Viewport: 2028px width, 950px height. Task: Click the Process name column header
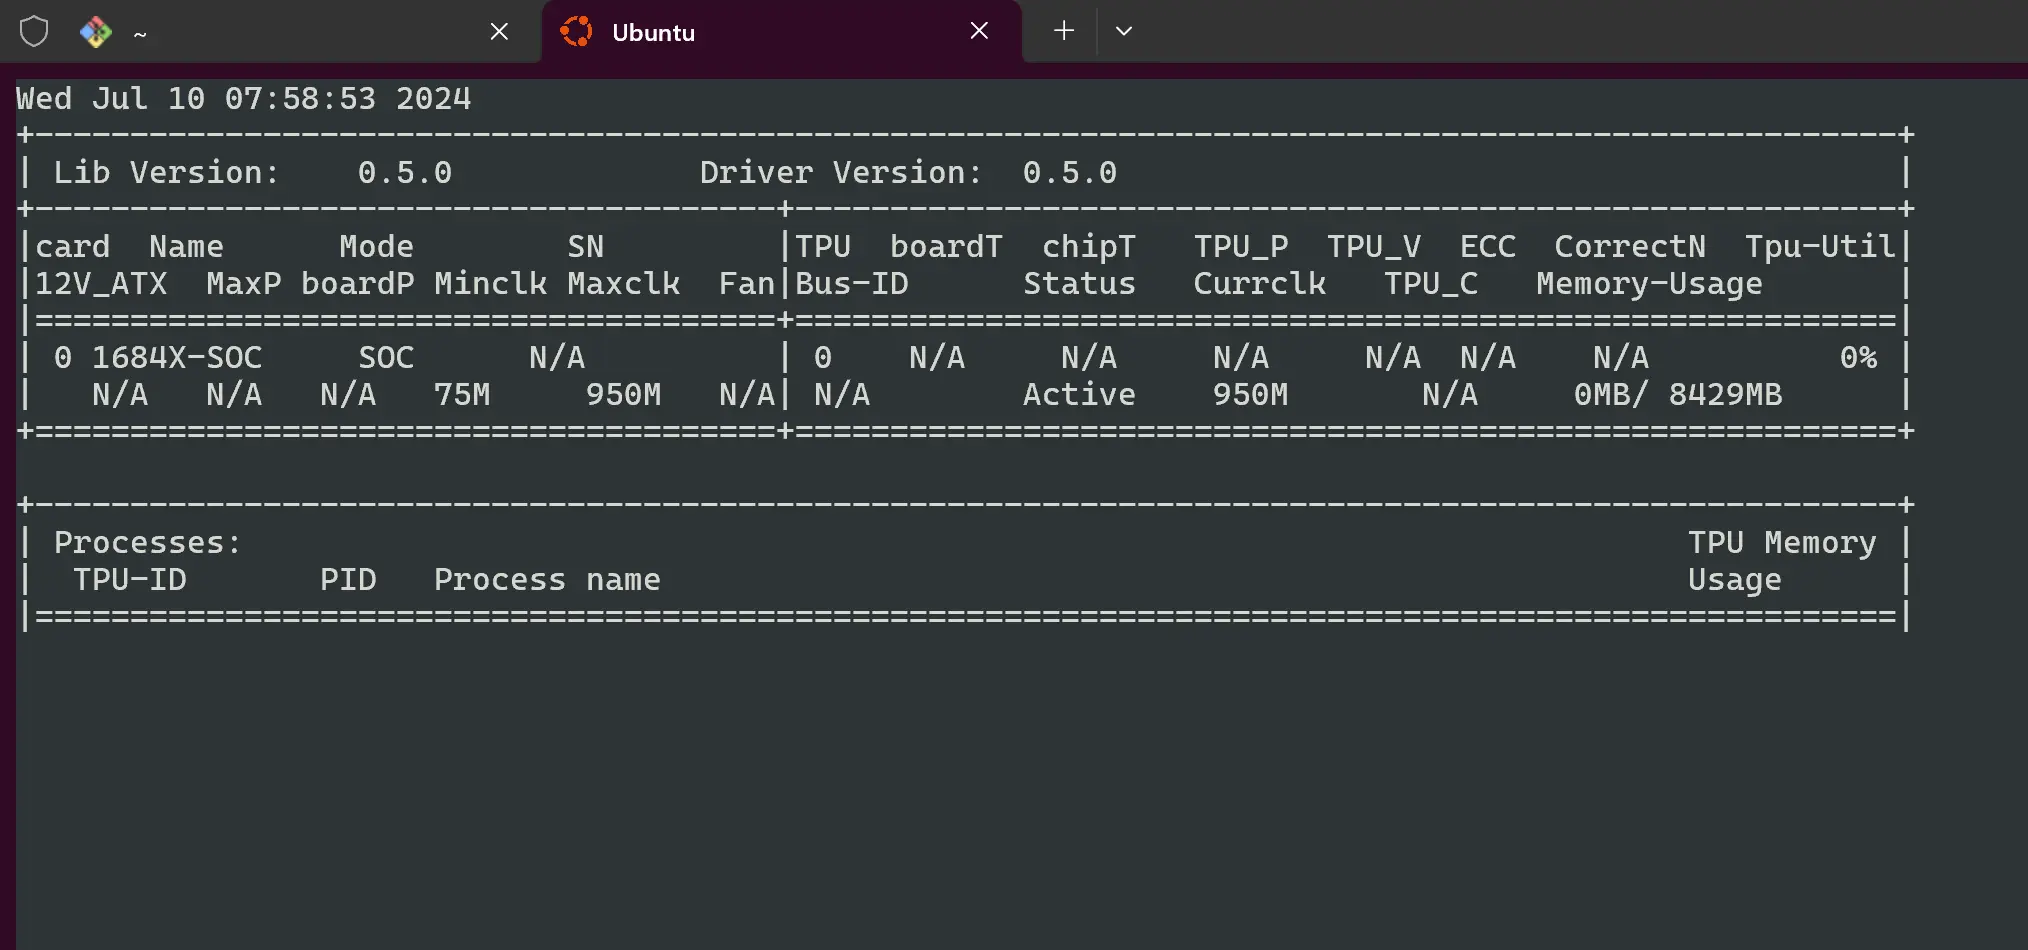547,579
